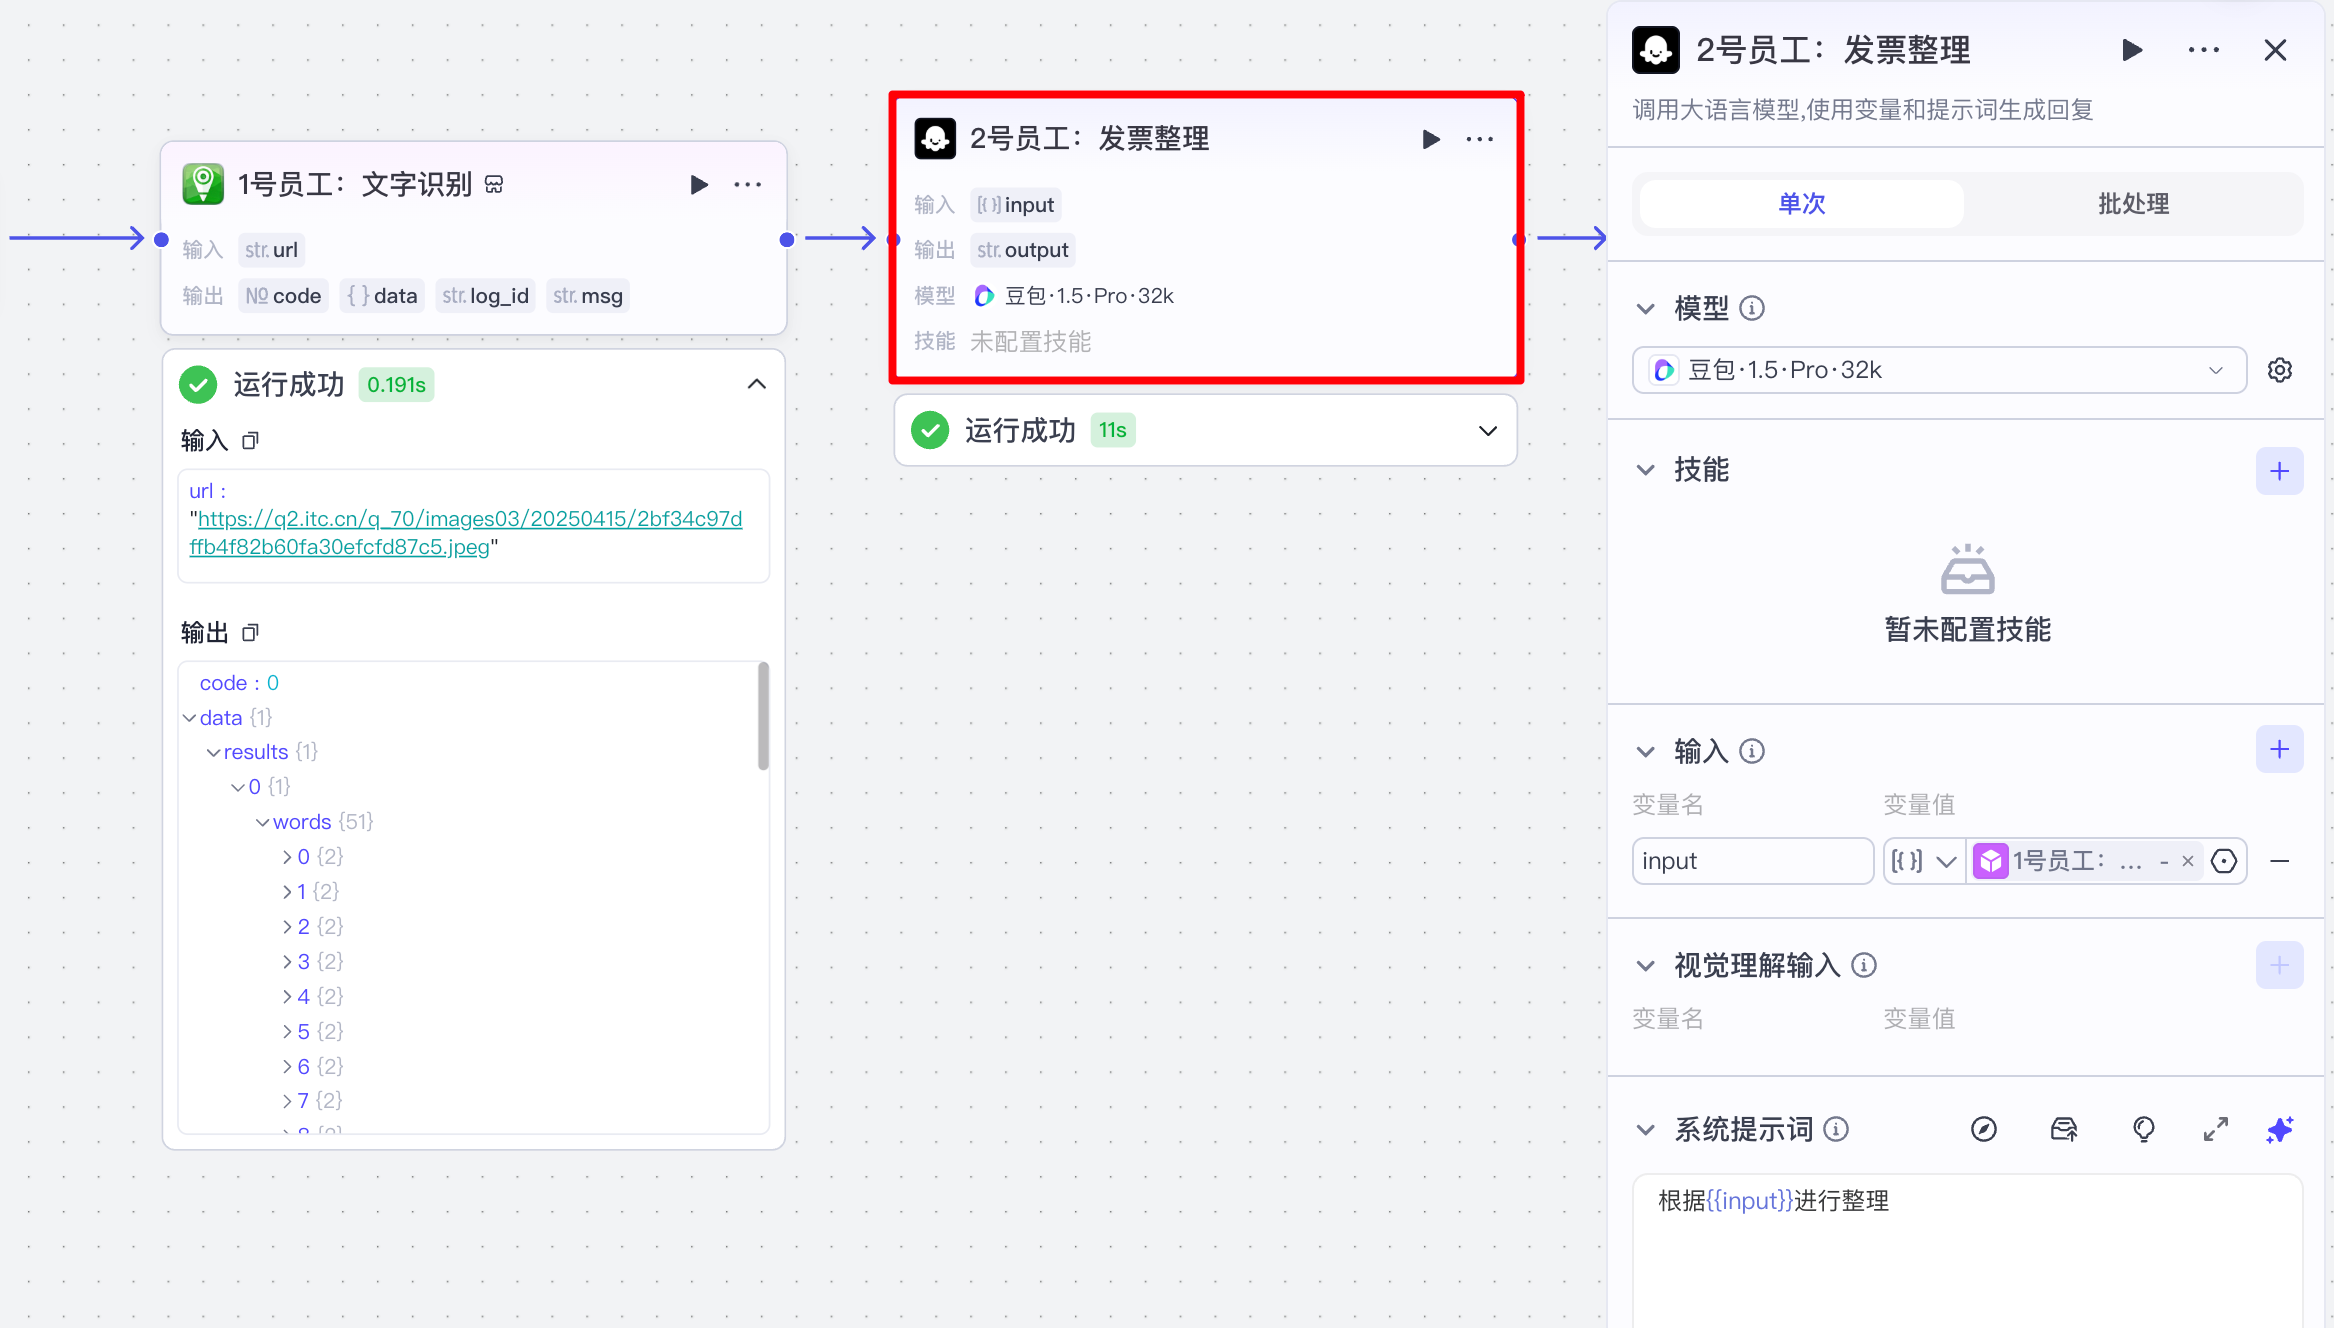Open more options on 文字识别 node
This screenshot has height=1328, width=2334.
click(x=747, y=185)
